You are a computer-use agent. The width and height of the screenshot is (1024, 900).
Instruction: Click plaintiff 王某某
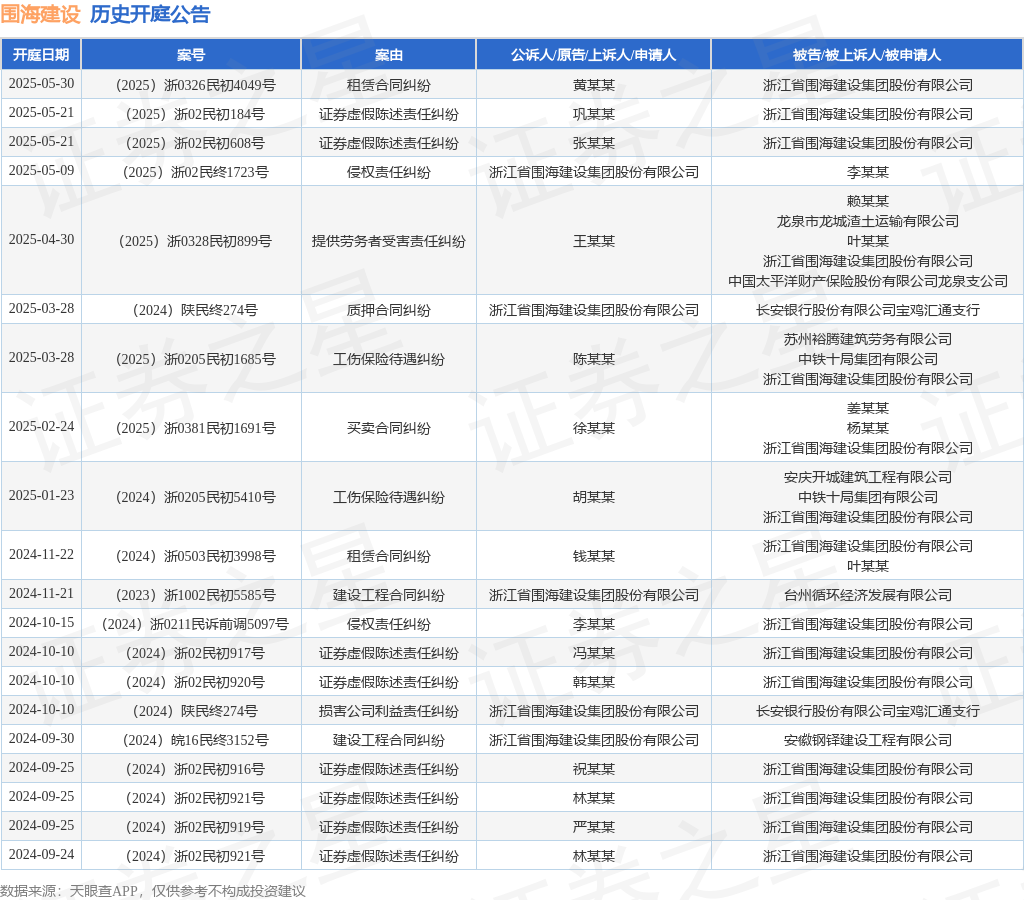(x=594, y=241)
